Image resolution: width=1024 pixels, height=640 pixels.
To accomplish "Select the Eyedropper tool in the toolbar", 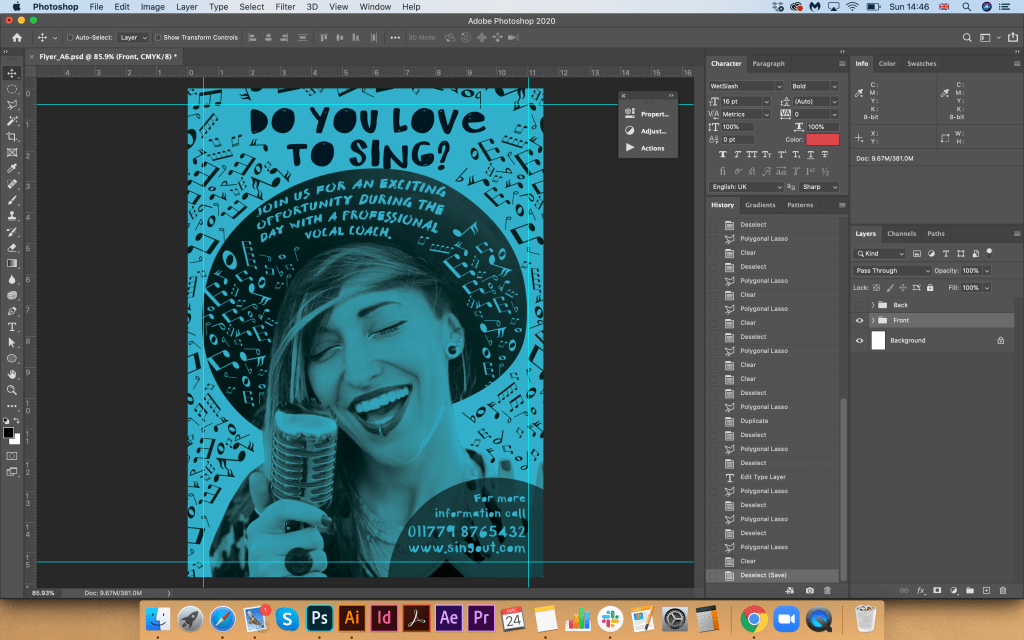I will (12, 168).
